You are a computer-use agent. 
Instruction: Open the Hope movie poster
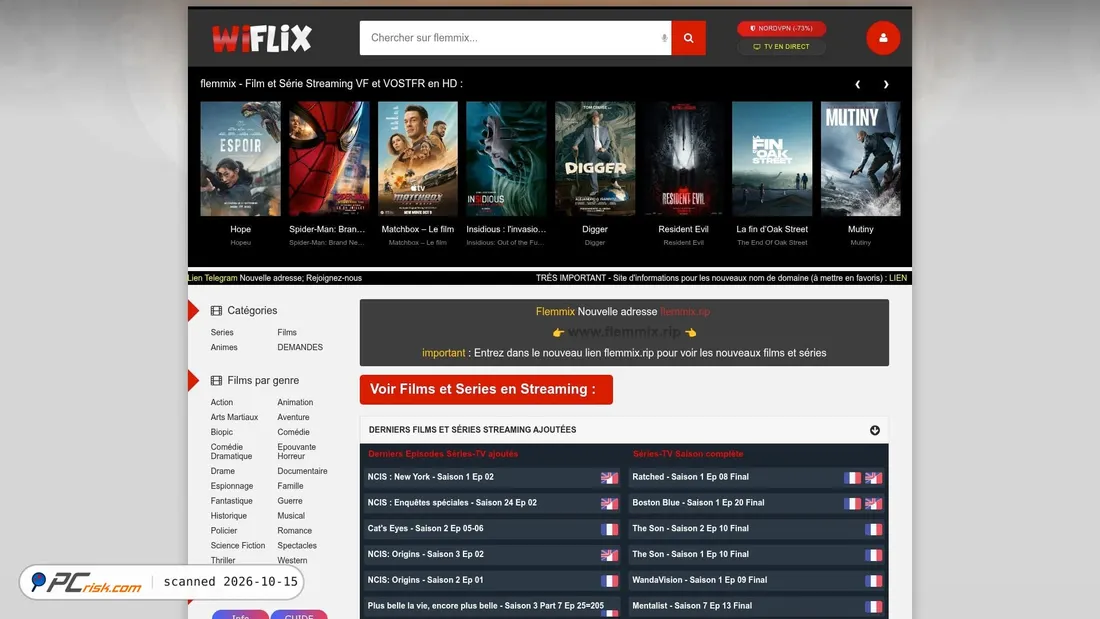(241, 159)
